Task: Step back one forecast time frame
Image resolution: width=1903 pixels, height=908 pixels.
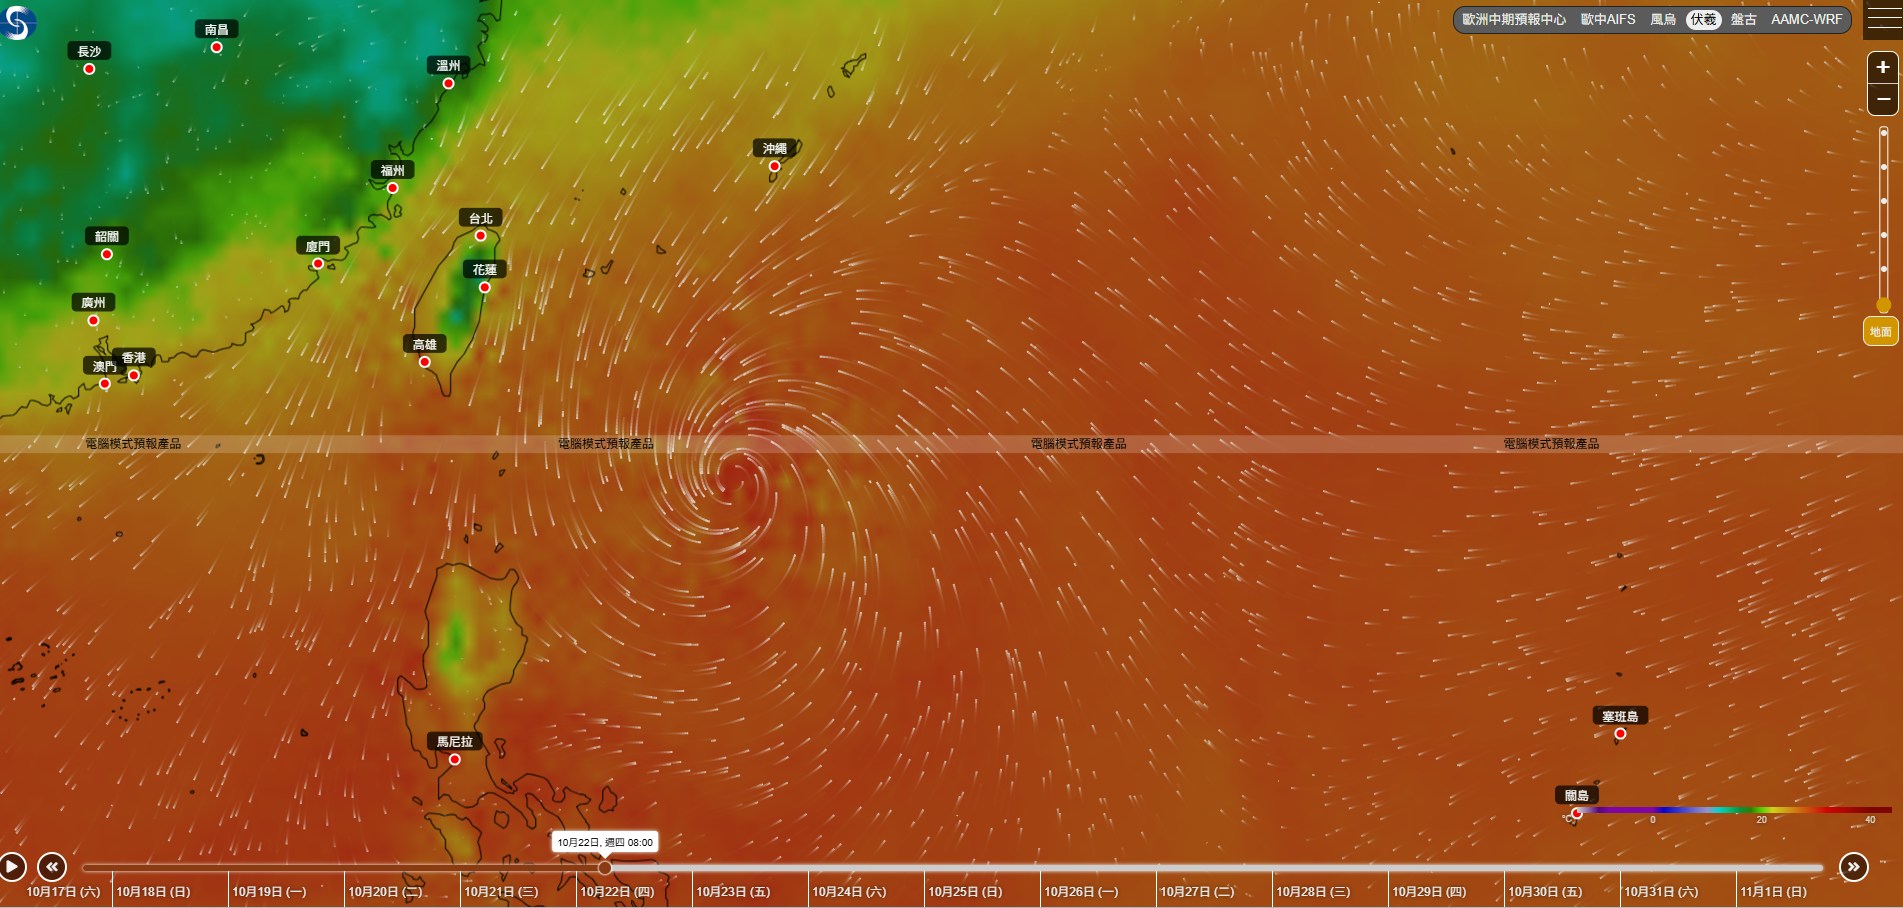Action: pos(52,866)
